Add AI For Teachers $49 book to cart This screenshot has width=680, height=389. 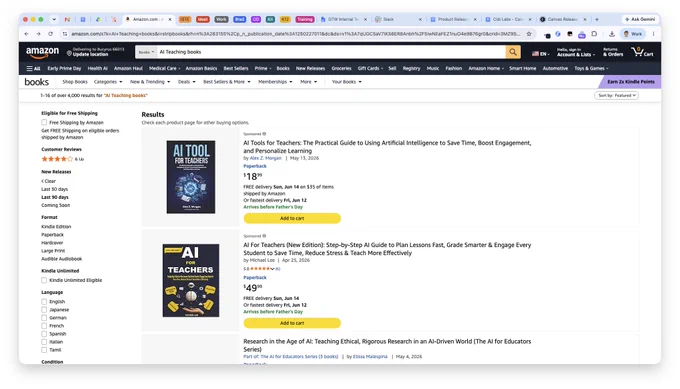[x=292, y=324]
